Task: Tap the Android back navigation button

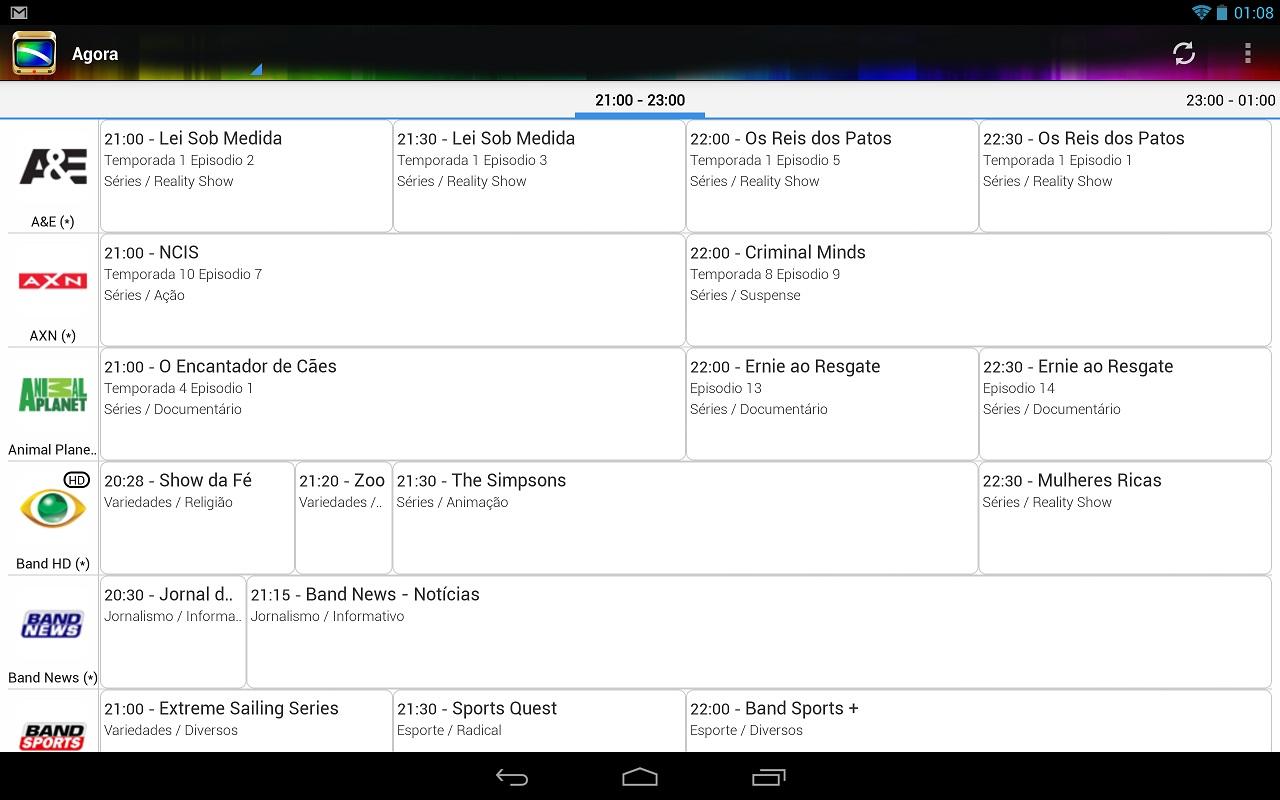Action: pos(512,777)
